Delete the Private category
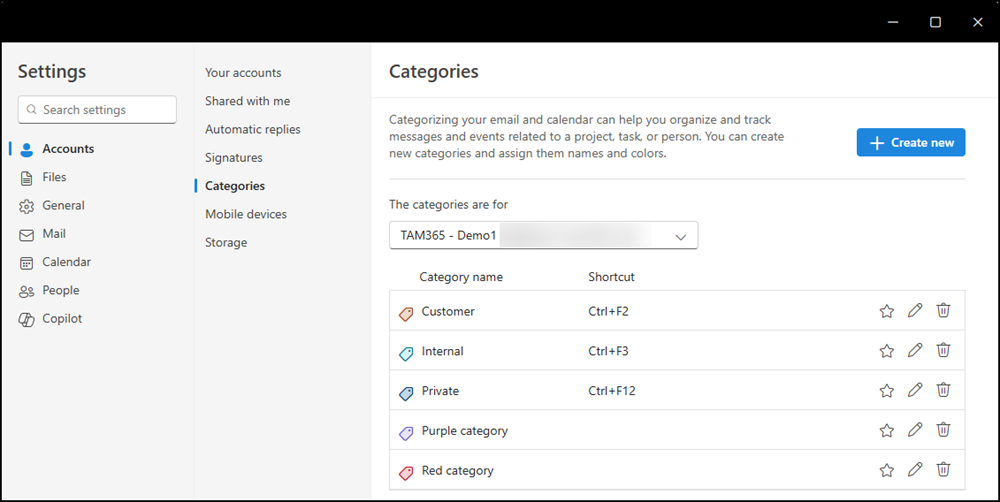1000x502 pixels. (943, 389)
